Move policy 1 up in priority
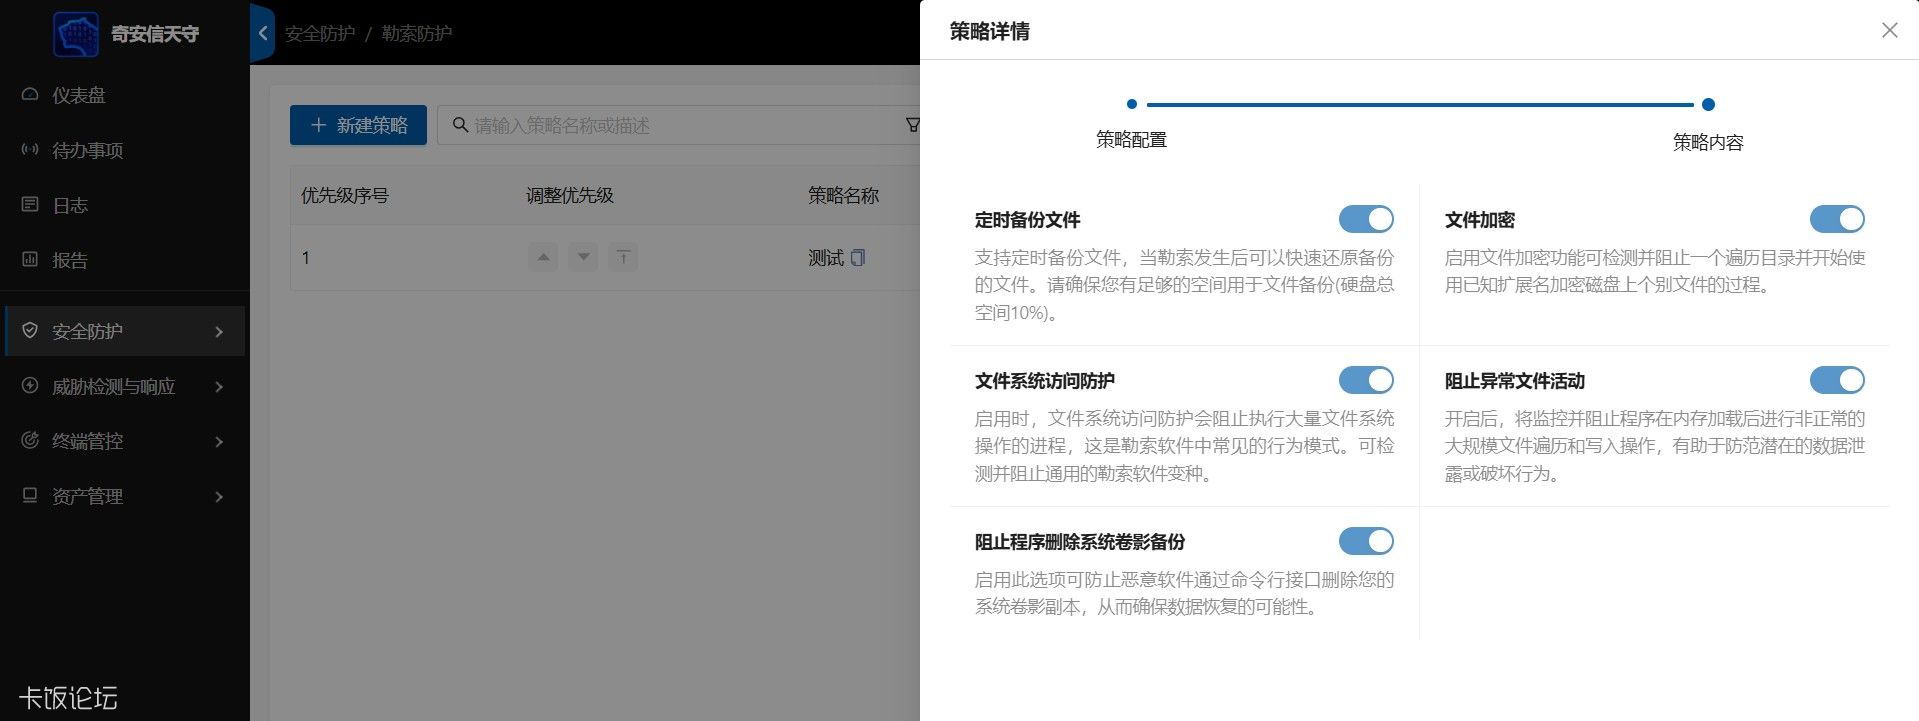 (543, 257)
